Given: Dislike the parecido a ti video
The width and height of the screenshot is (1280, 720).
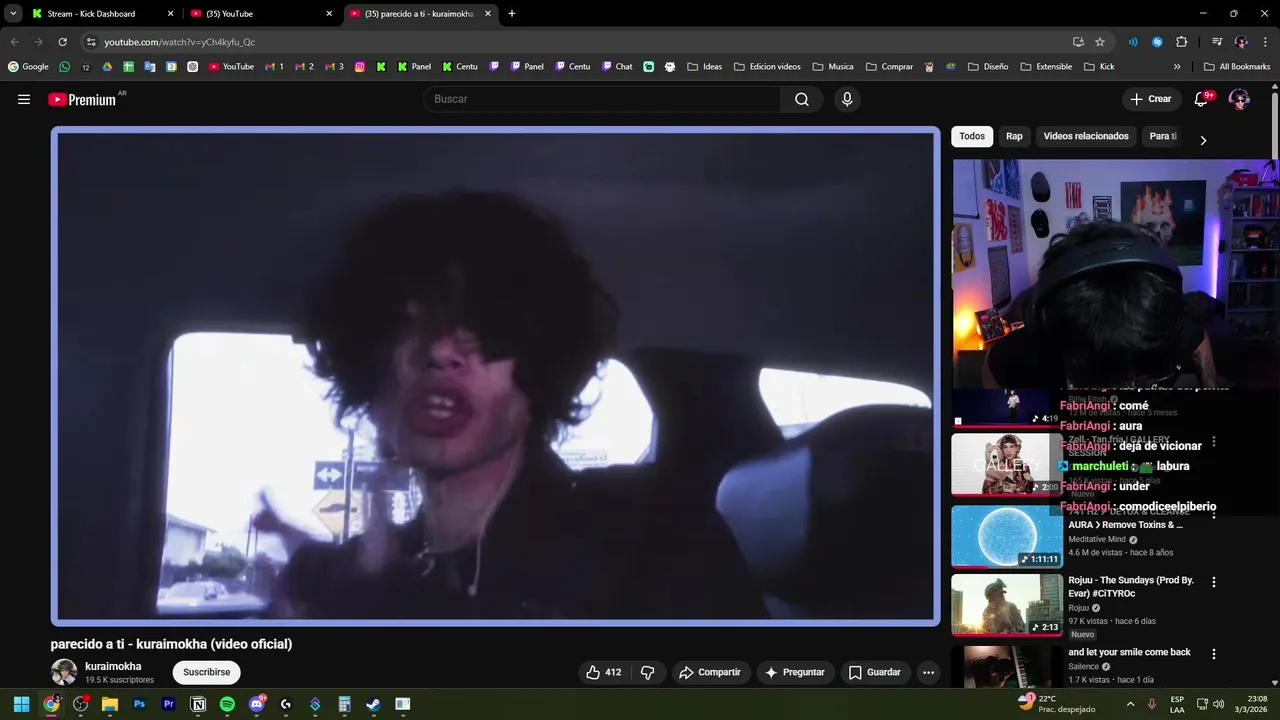Looking at the screenshot, I should click(x=647, y=672).
